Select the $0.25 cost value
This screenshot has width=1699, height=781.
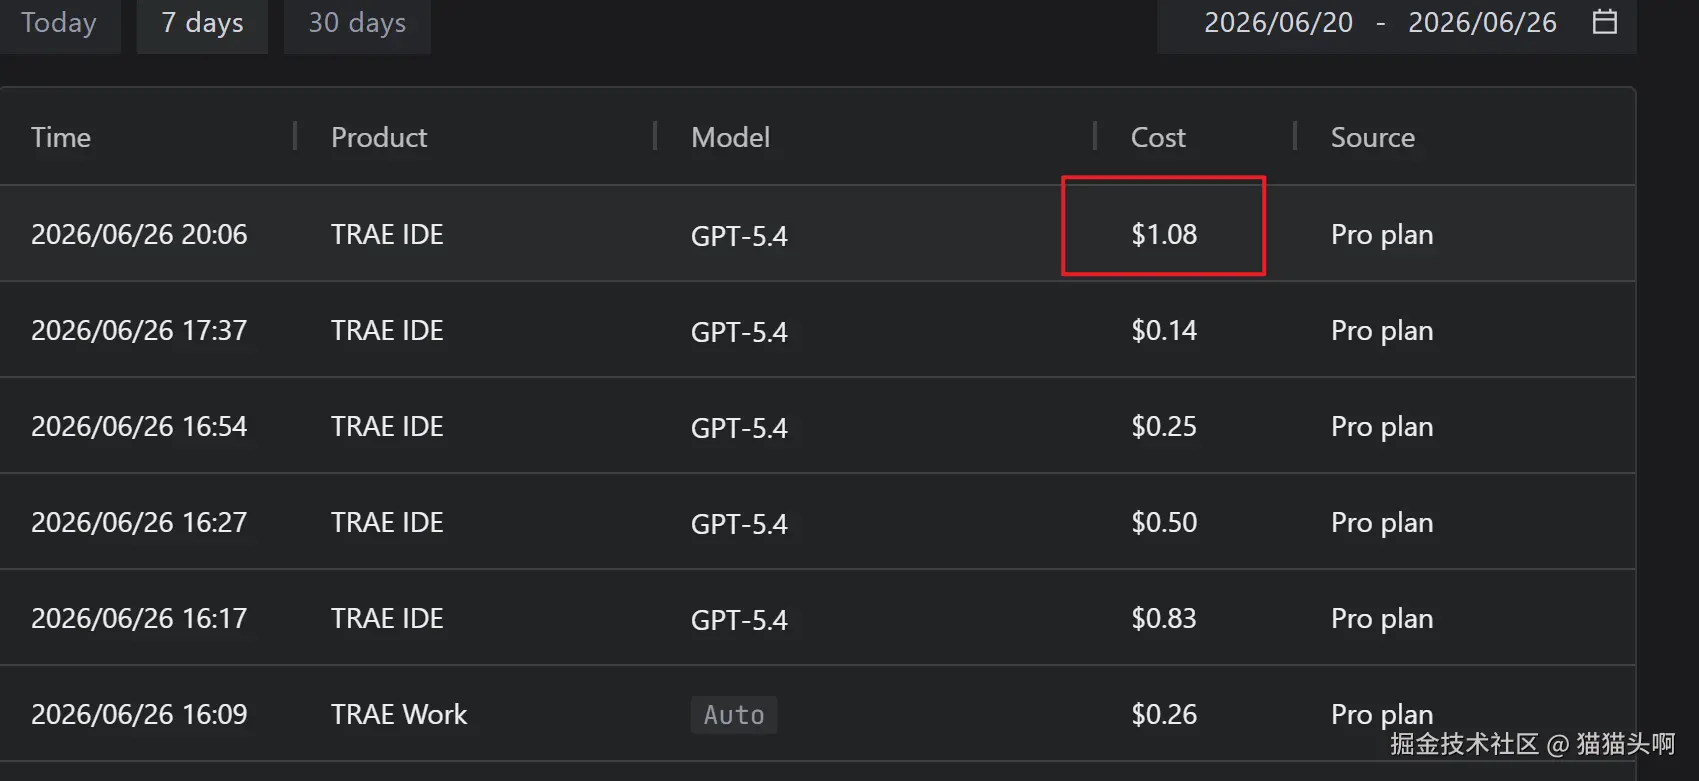pos(1164,426)
